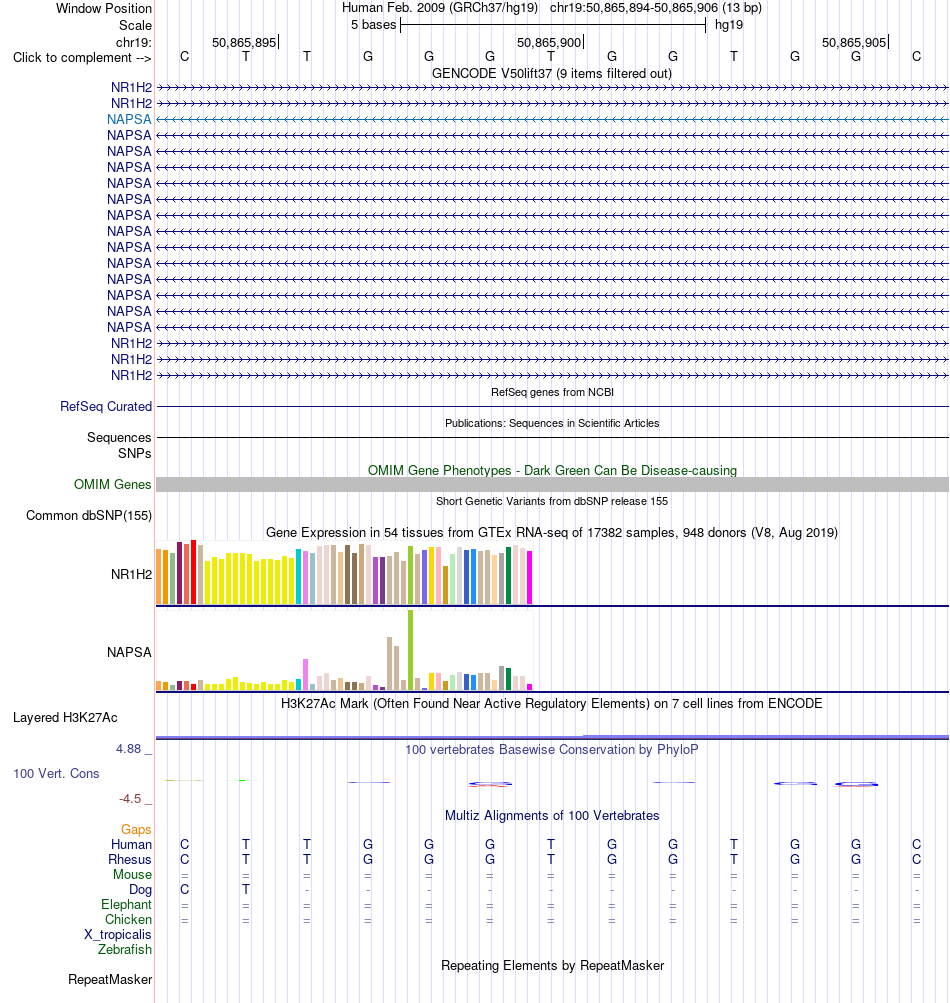Open 'Publications: Sequences in Scientific Articles' title
This screenshot has width=950, height=1003.
[552, 423]
